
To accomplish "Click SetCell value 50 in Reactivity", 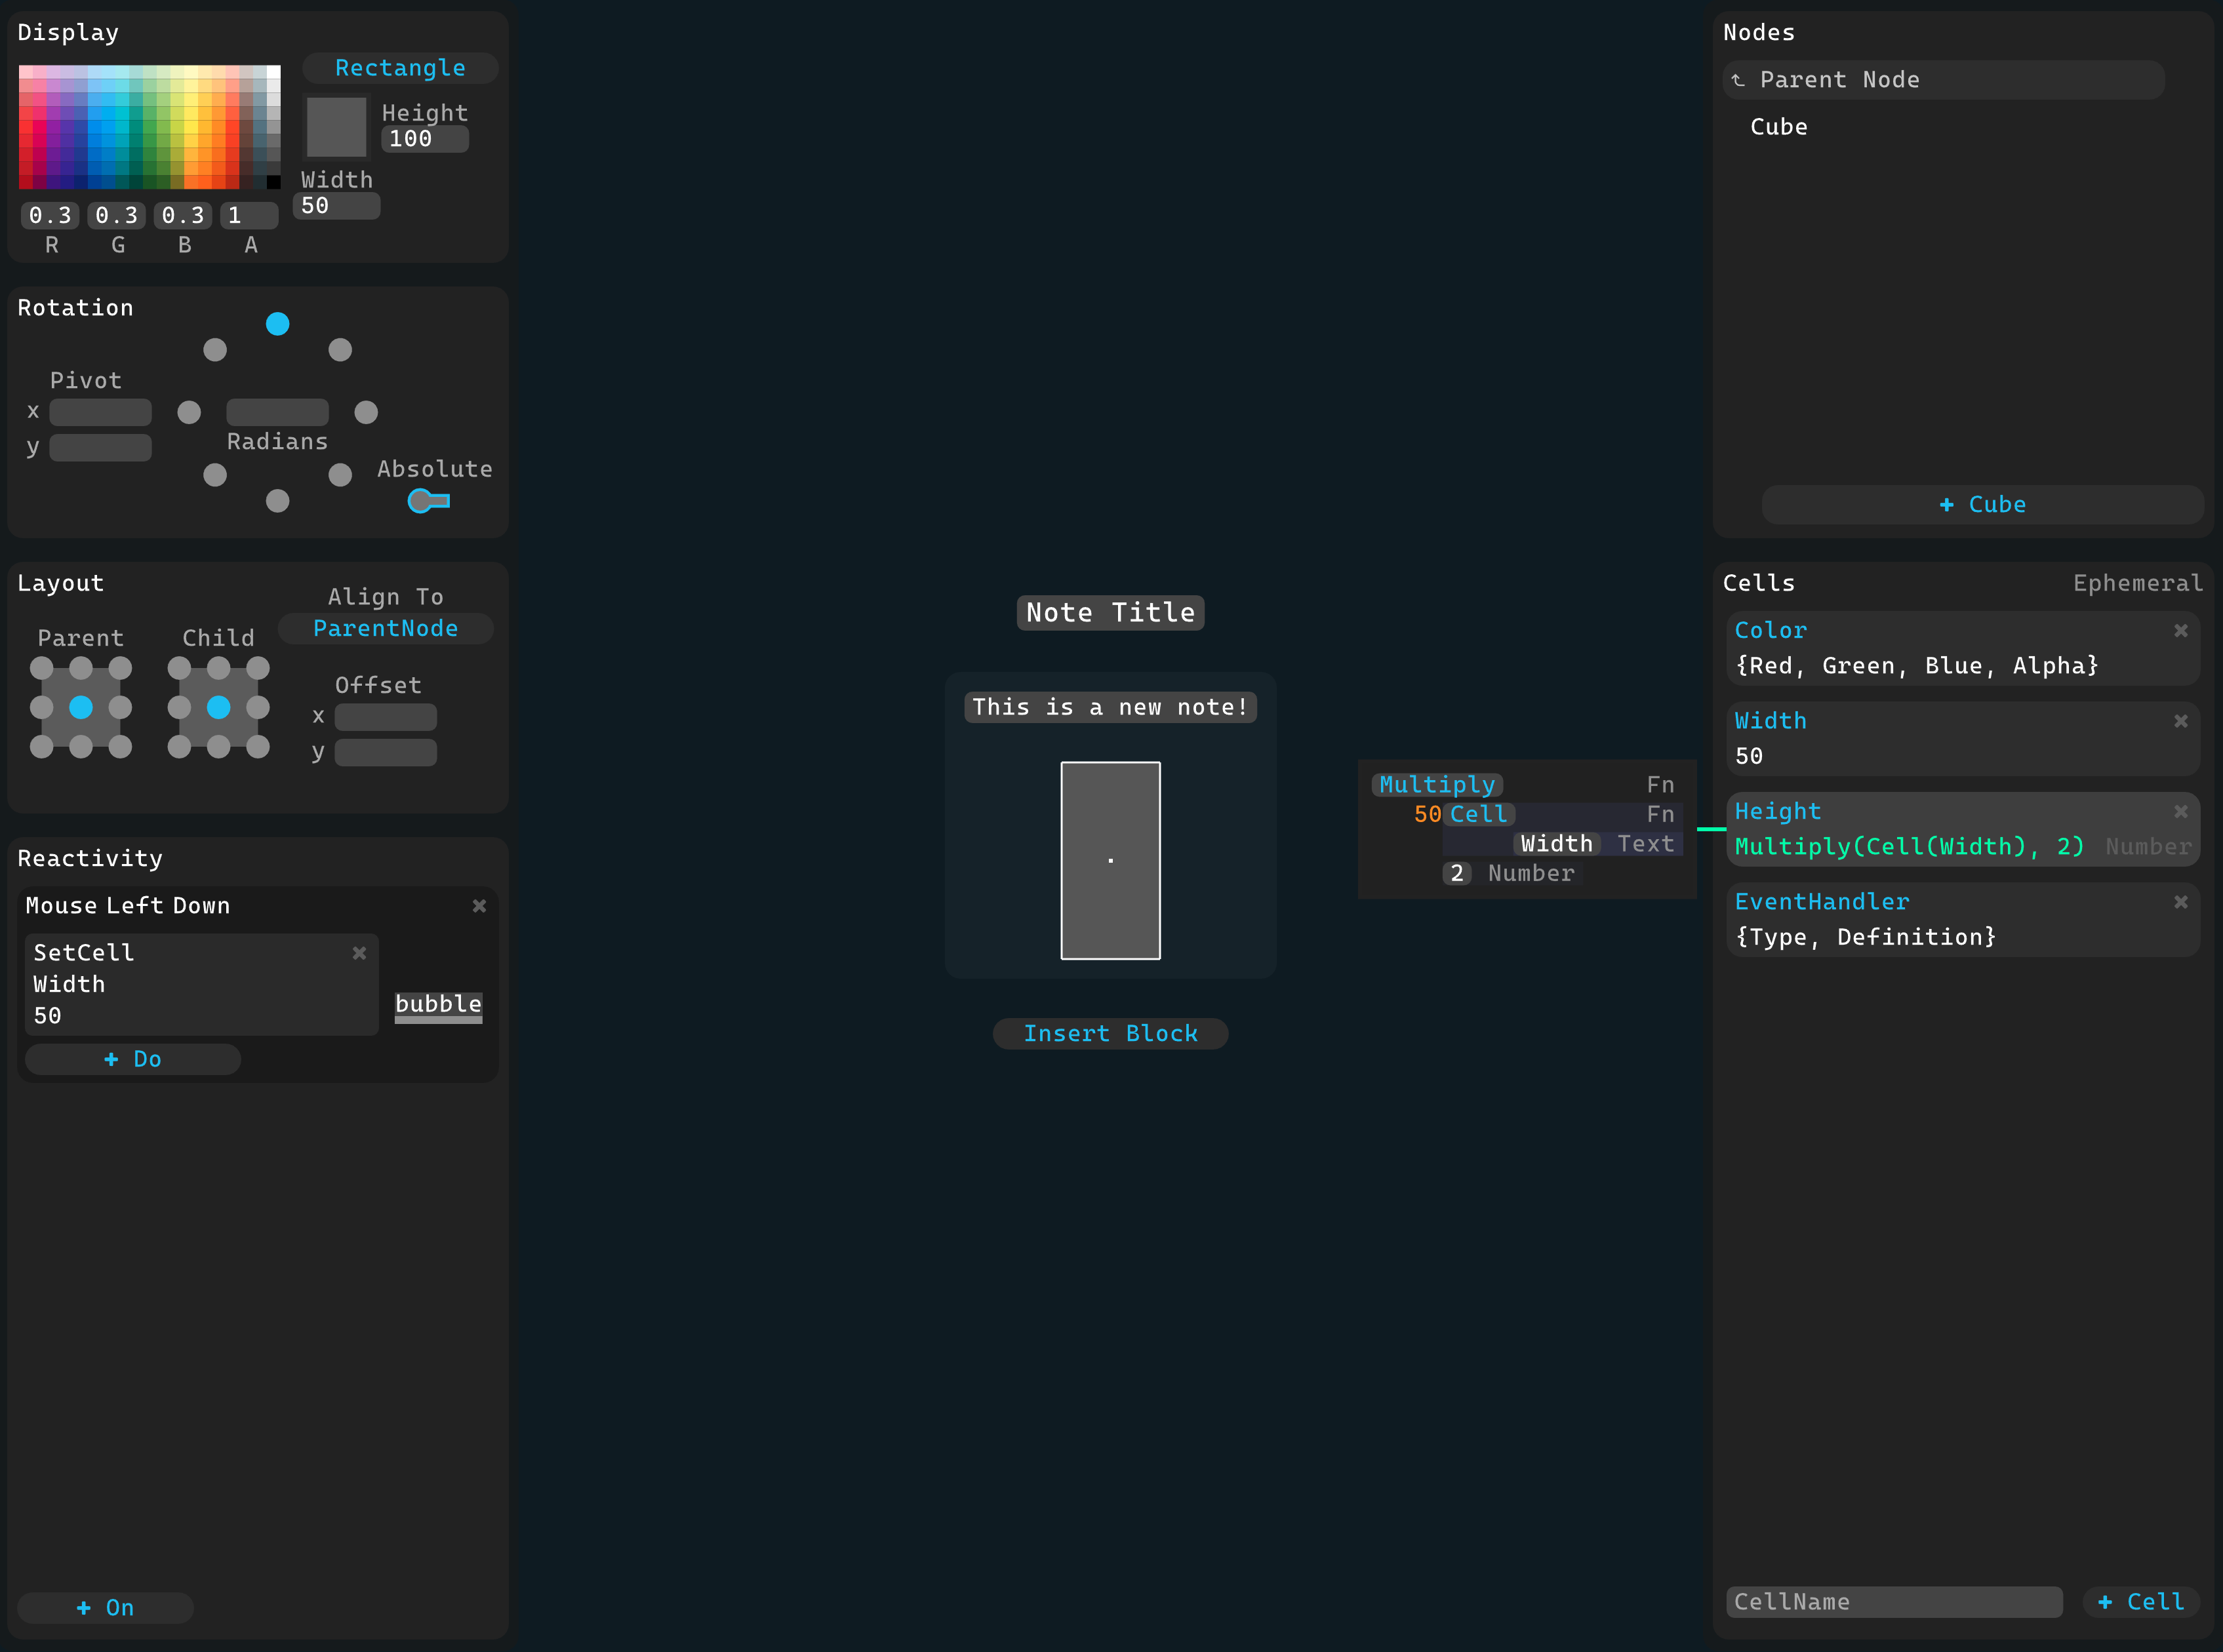I will [x=47, y=1016].
